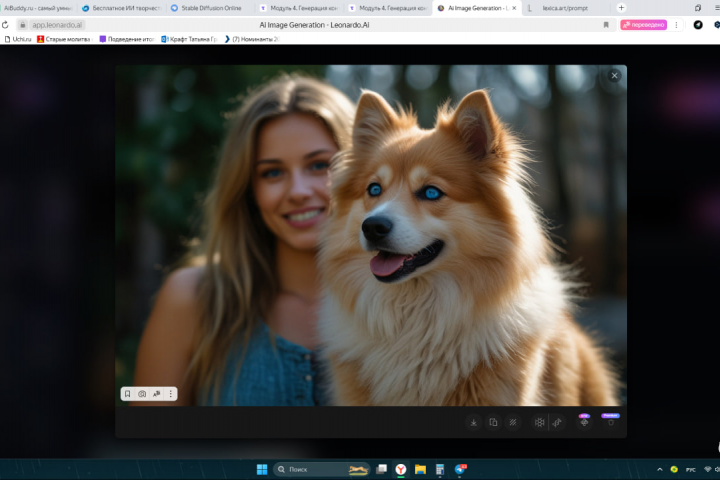
Task: Click the taskbar Поиск search box
Action: click(321, 469)
